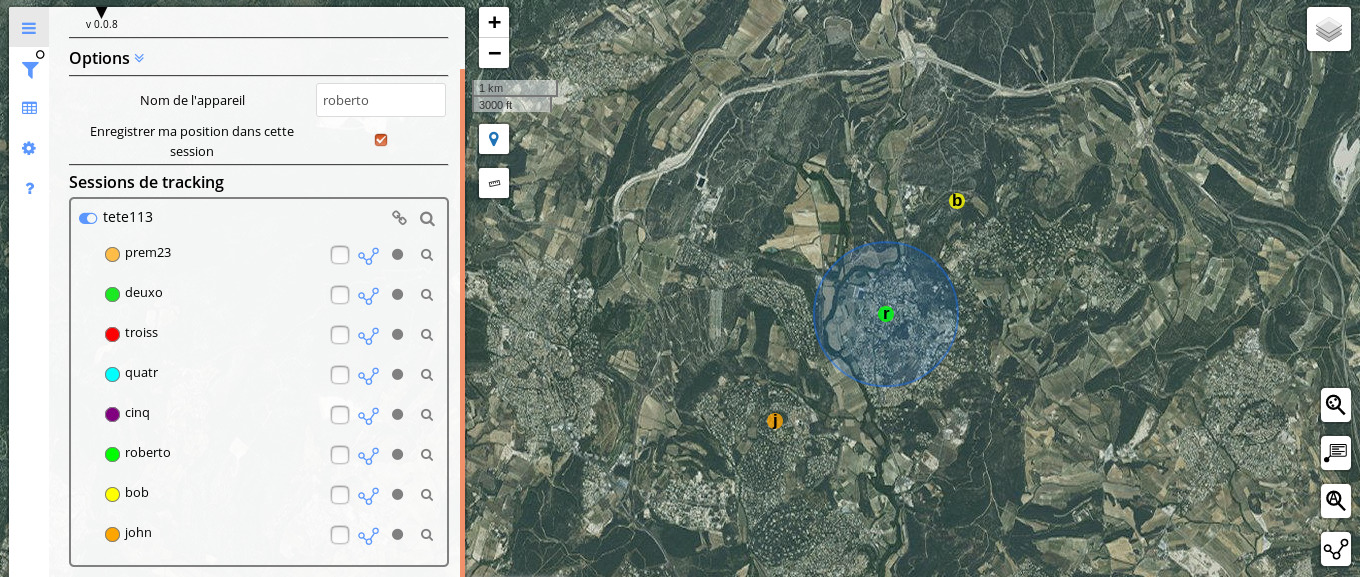Zoom to roberto using its magnifier icon
This screenshot has height=577, width=1360.
(427, 455)
